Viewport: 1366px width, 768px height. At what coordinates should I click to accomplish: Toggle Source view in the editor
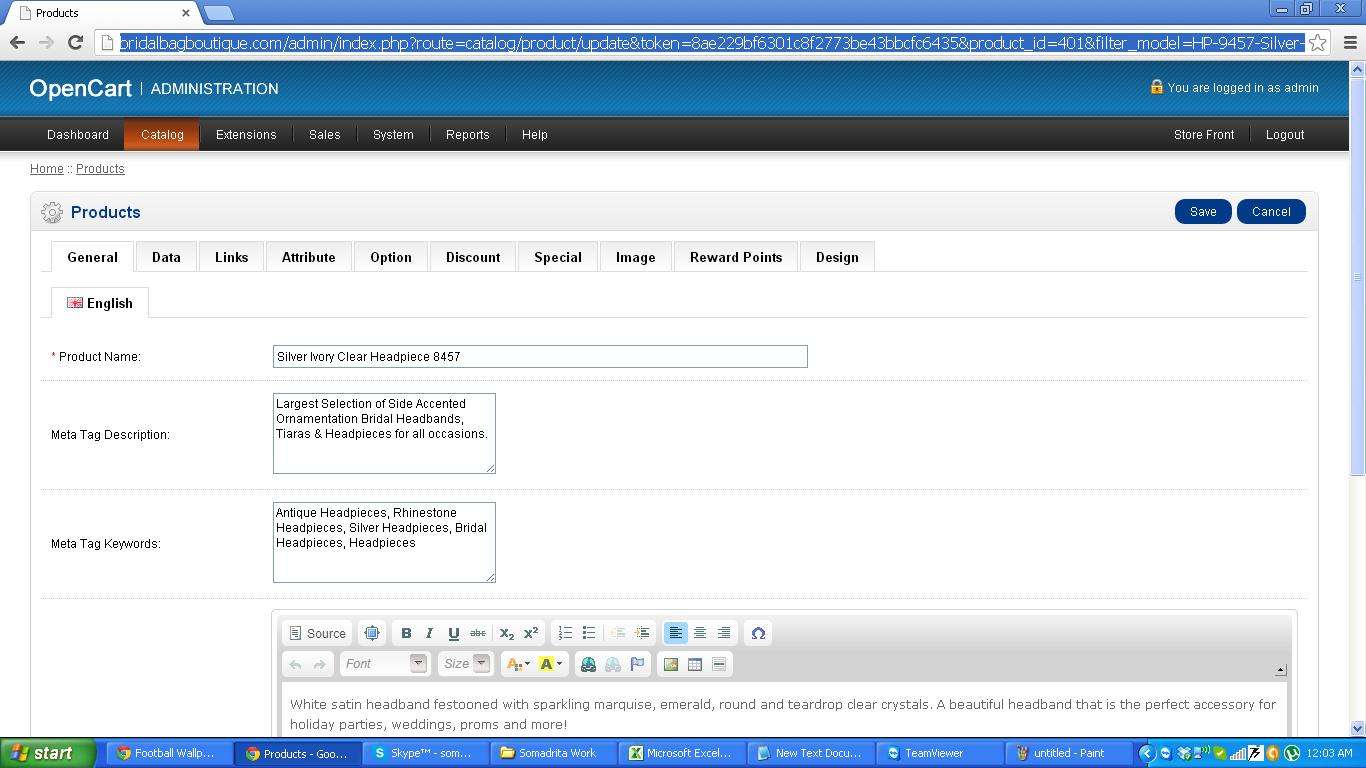click(x=317, y=633)
